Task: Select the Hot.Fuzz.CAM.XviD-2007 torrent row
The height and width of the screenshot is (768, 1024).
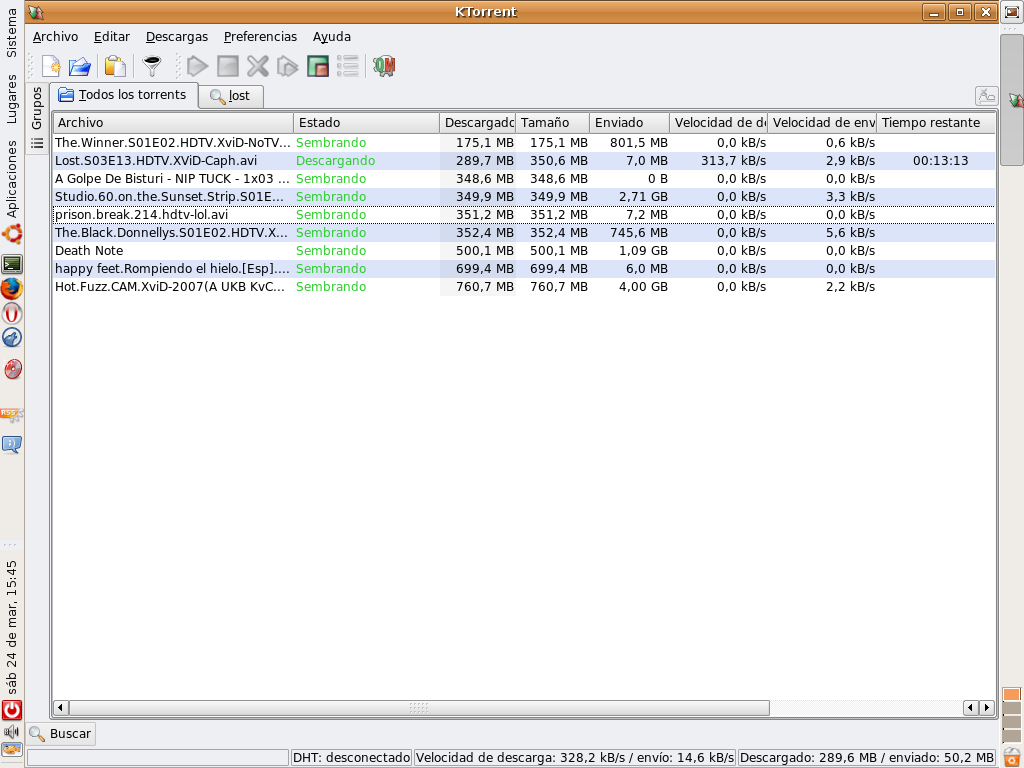Action: (524, 287)
